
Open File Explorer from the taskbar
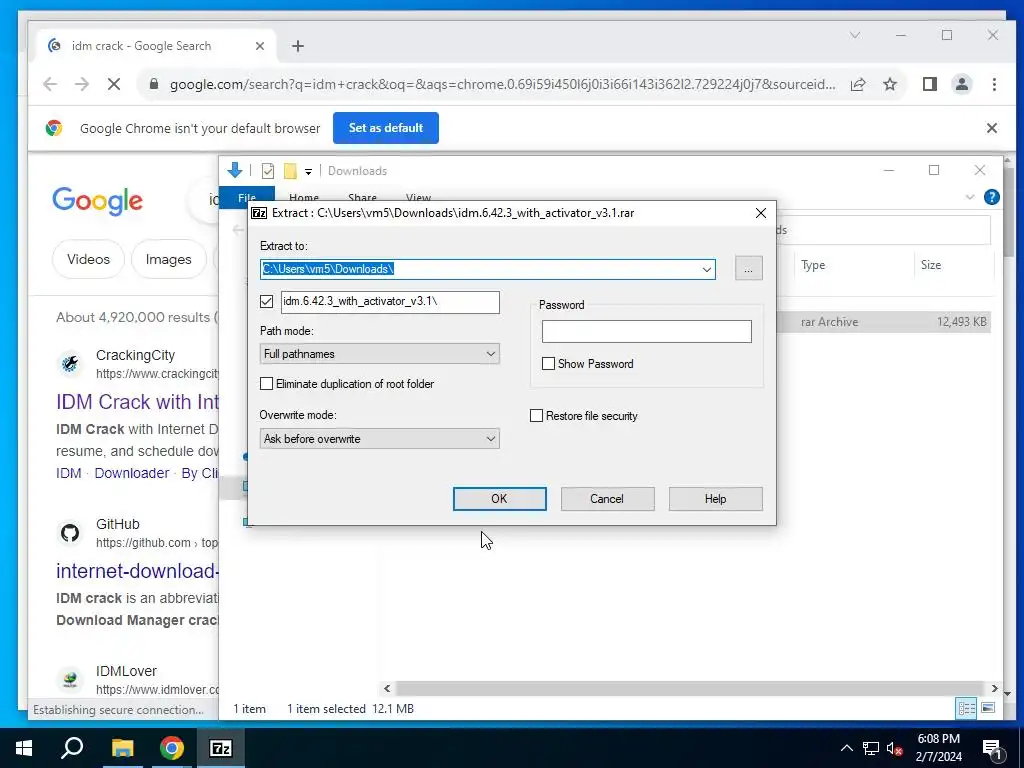122,748
